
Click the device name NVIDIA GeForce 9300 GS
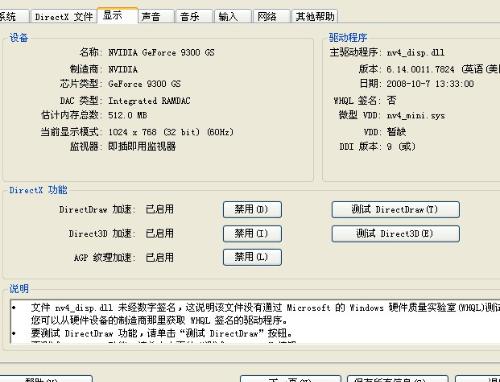(161, 52)
